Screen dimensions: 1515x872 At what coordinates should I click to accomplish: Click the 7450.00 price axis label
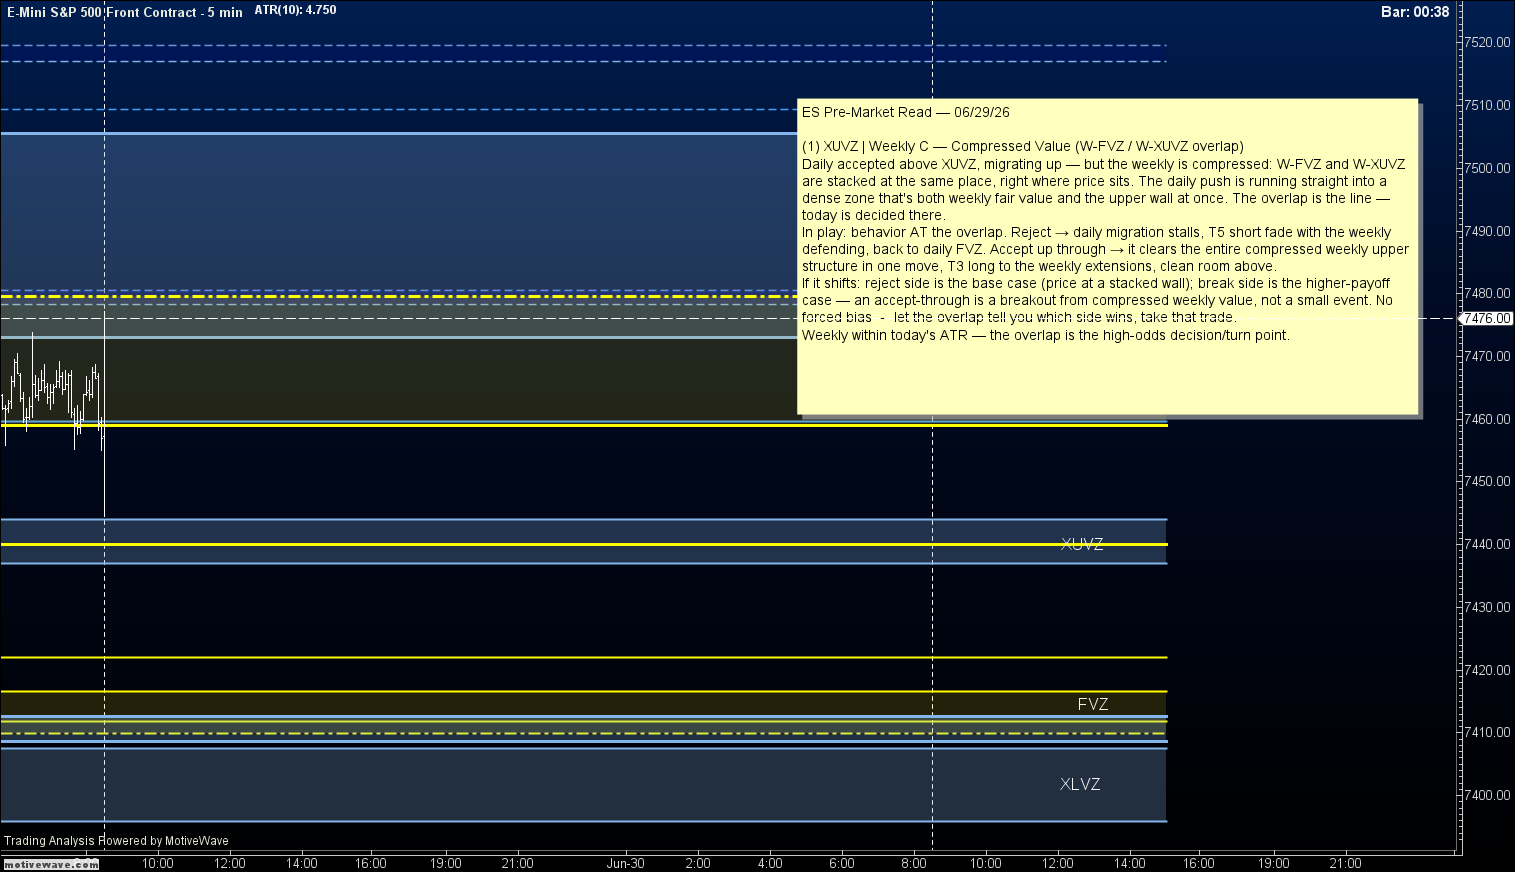pos(1487,481)
